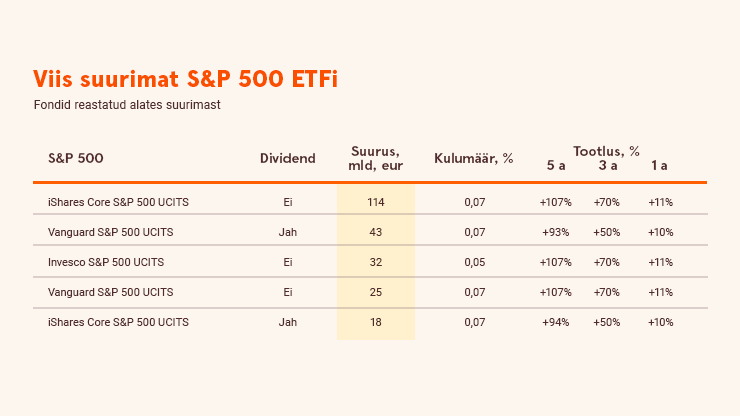
Task: Click the highlighted size value 43
Action: coord(376,232)
